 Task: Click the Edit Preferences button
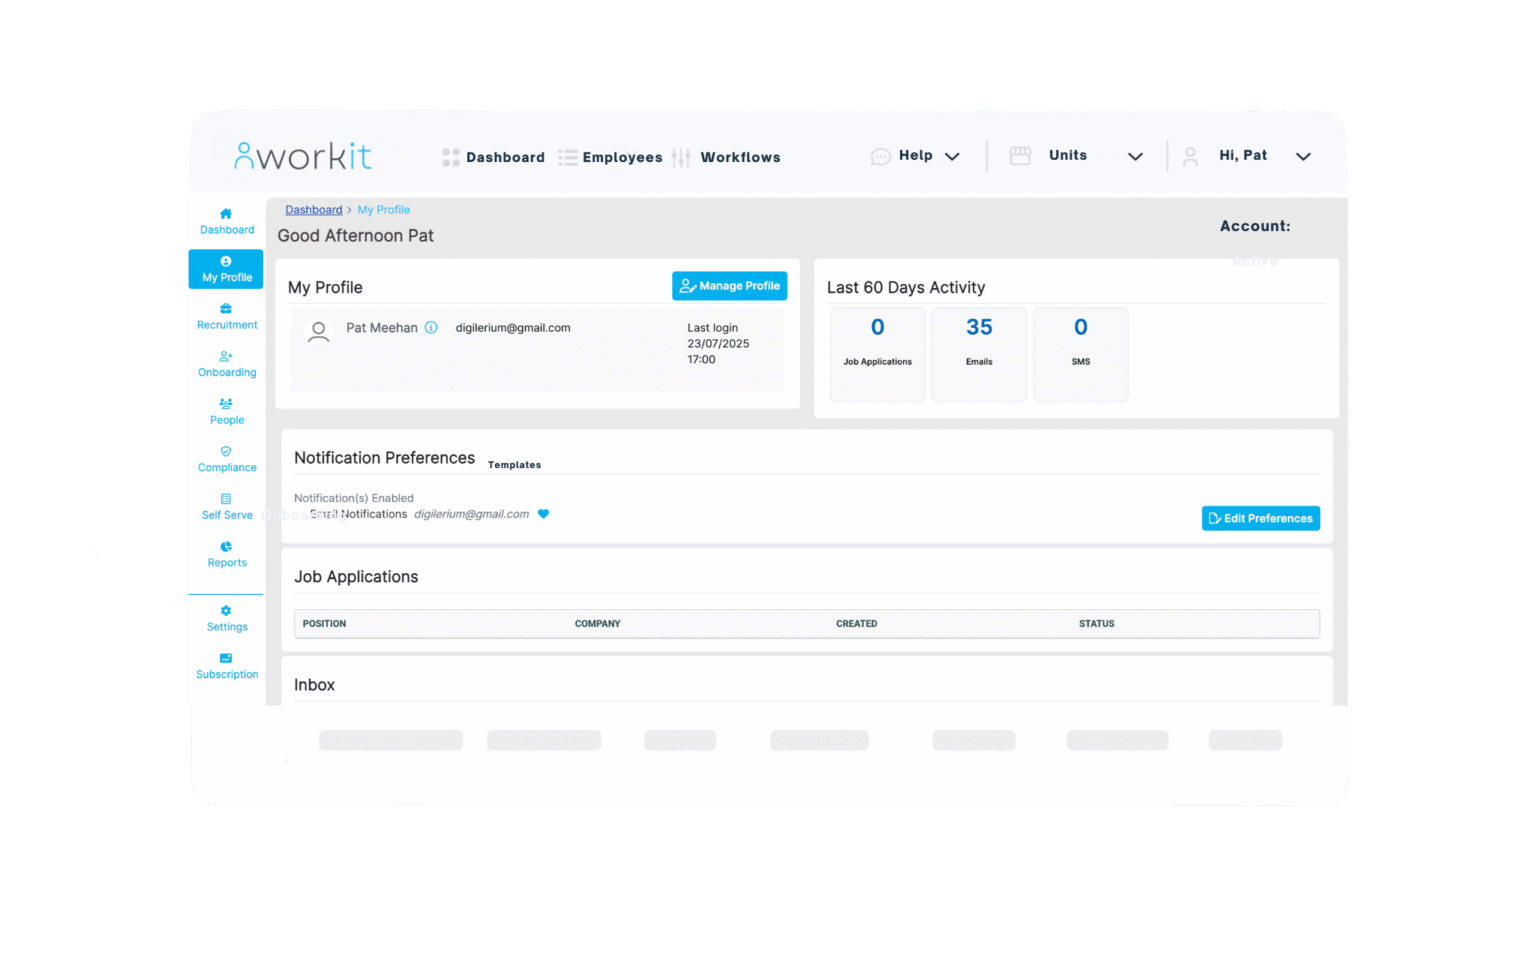pos(1260,518)
